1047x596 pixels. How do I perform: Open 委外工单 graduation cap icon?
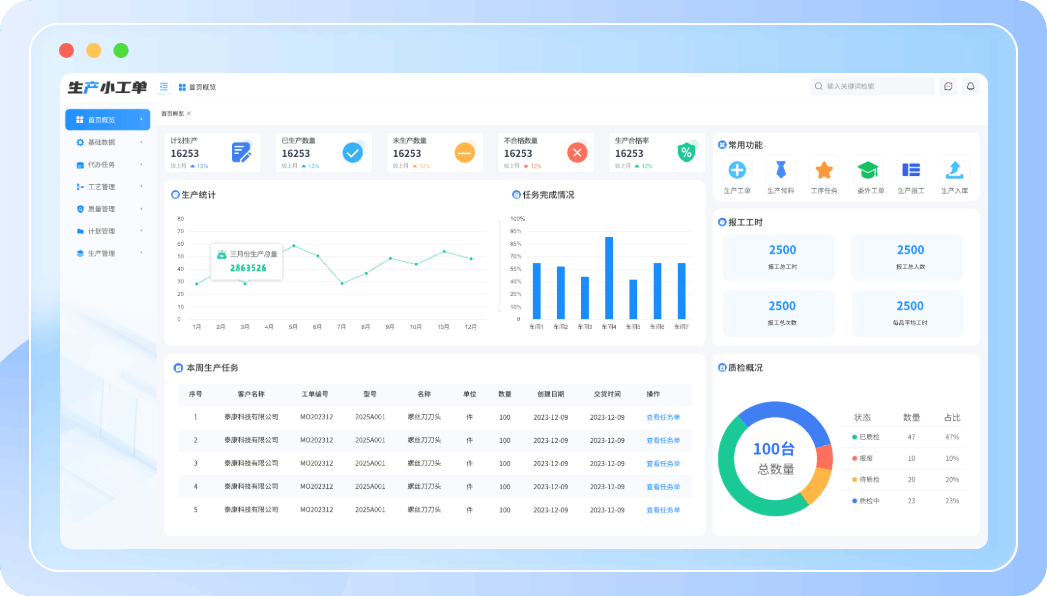tap(867, 170)
